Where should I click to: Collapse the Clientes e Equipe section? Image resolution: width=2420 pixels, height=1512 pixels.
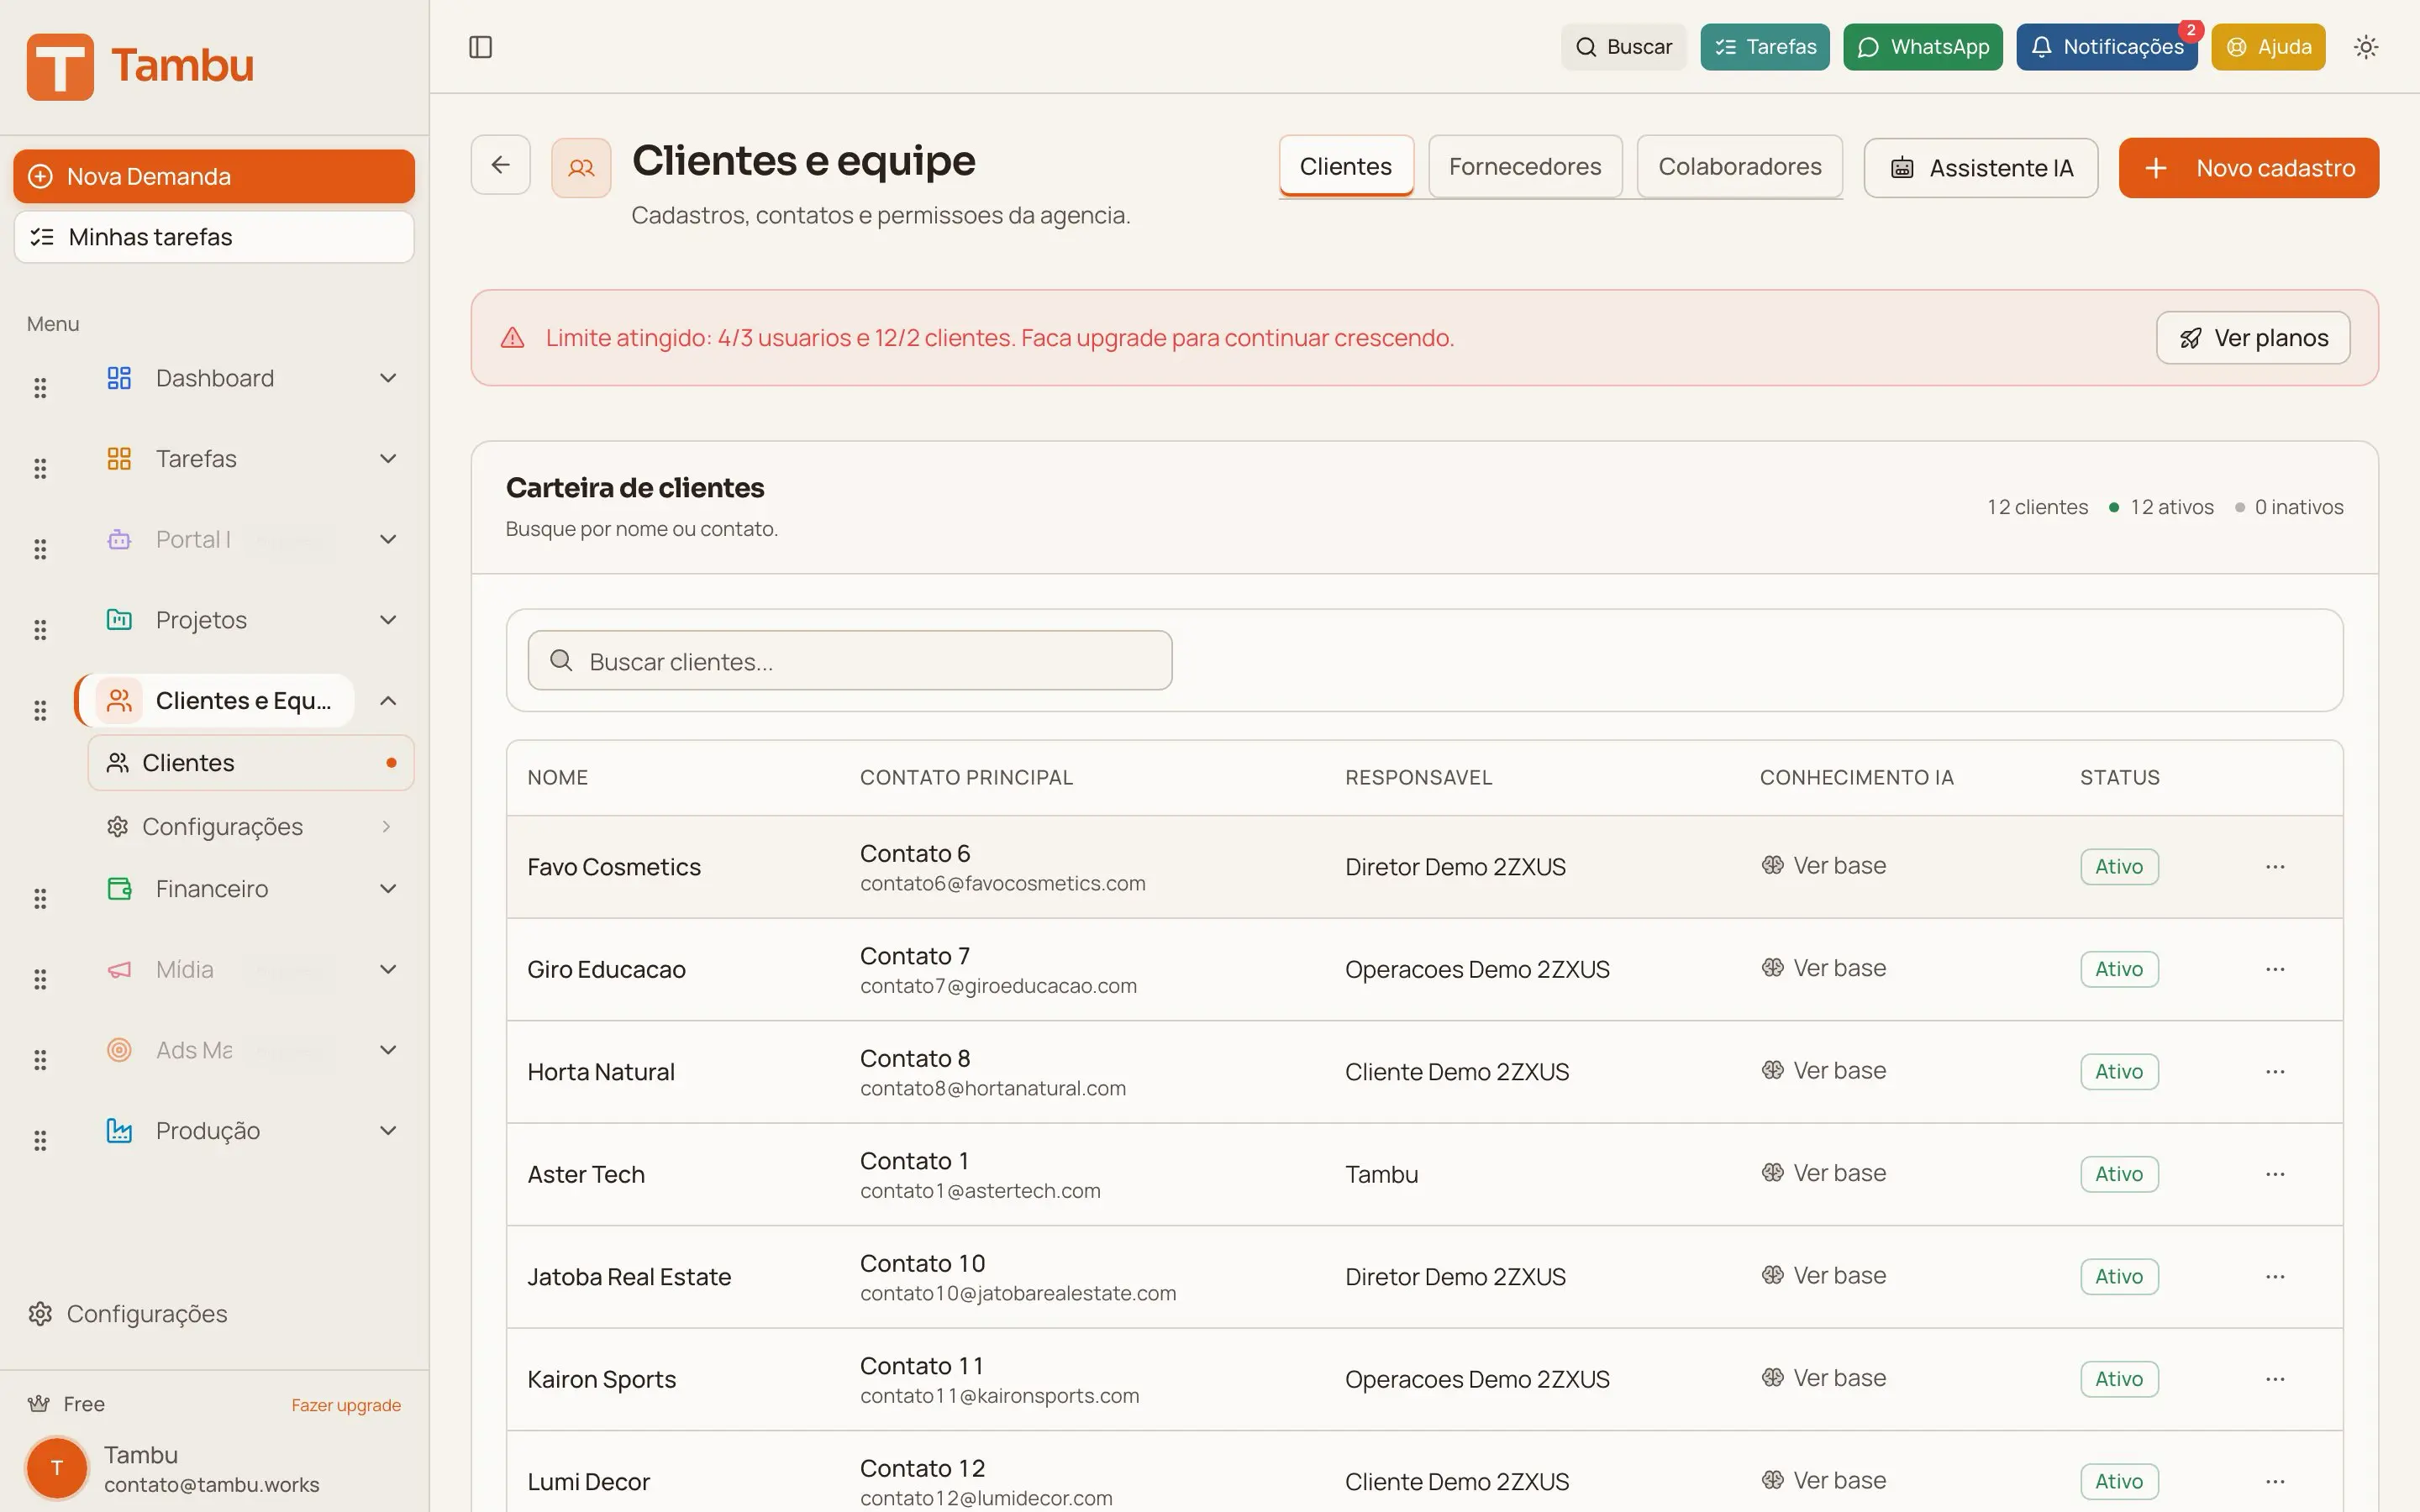388,700
